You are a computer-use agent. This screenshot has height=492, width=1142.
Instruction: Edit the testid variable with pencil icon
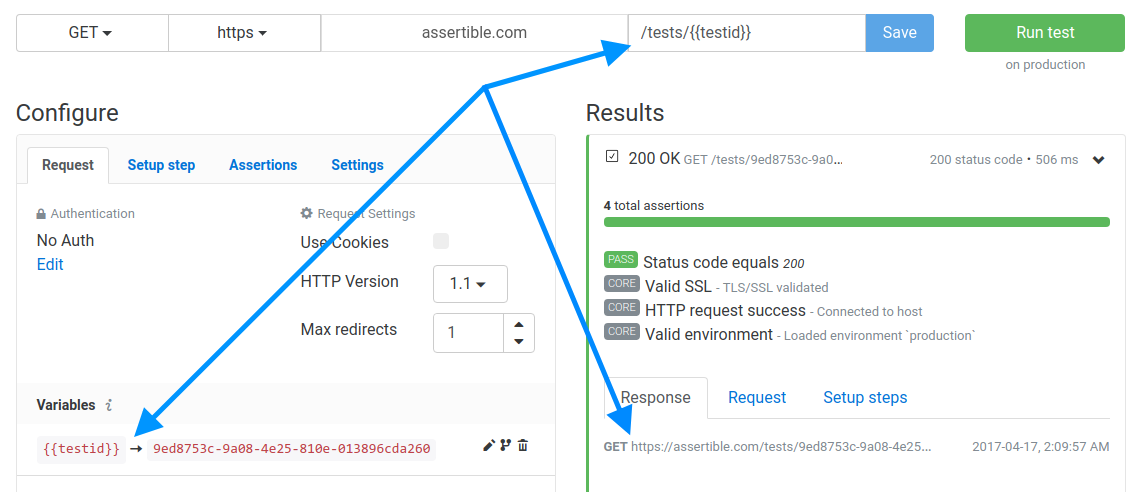[489, 445]
